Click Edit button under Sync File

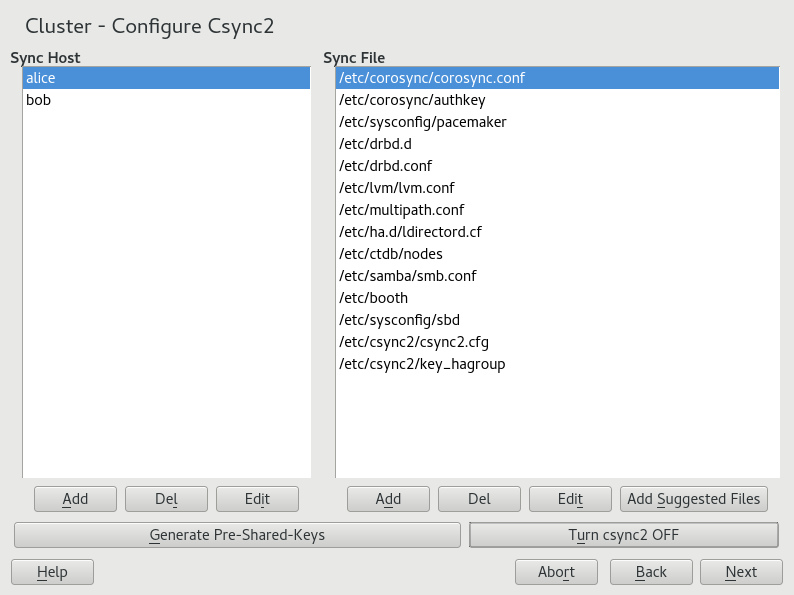(570, 499)
